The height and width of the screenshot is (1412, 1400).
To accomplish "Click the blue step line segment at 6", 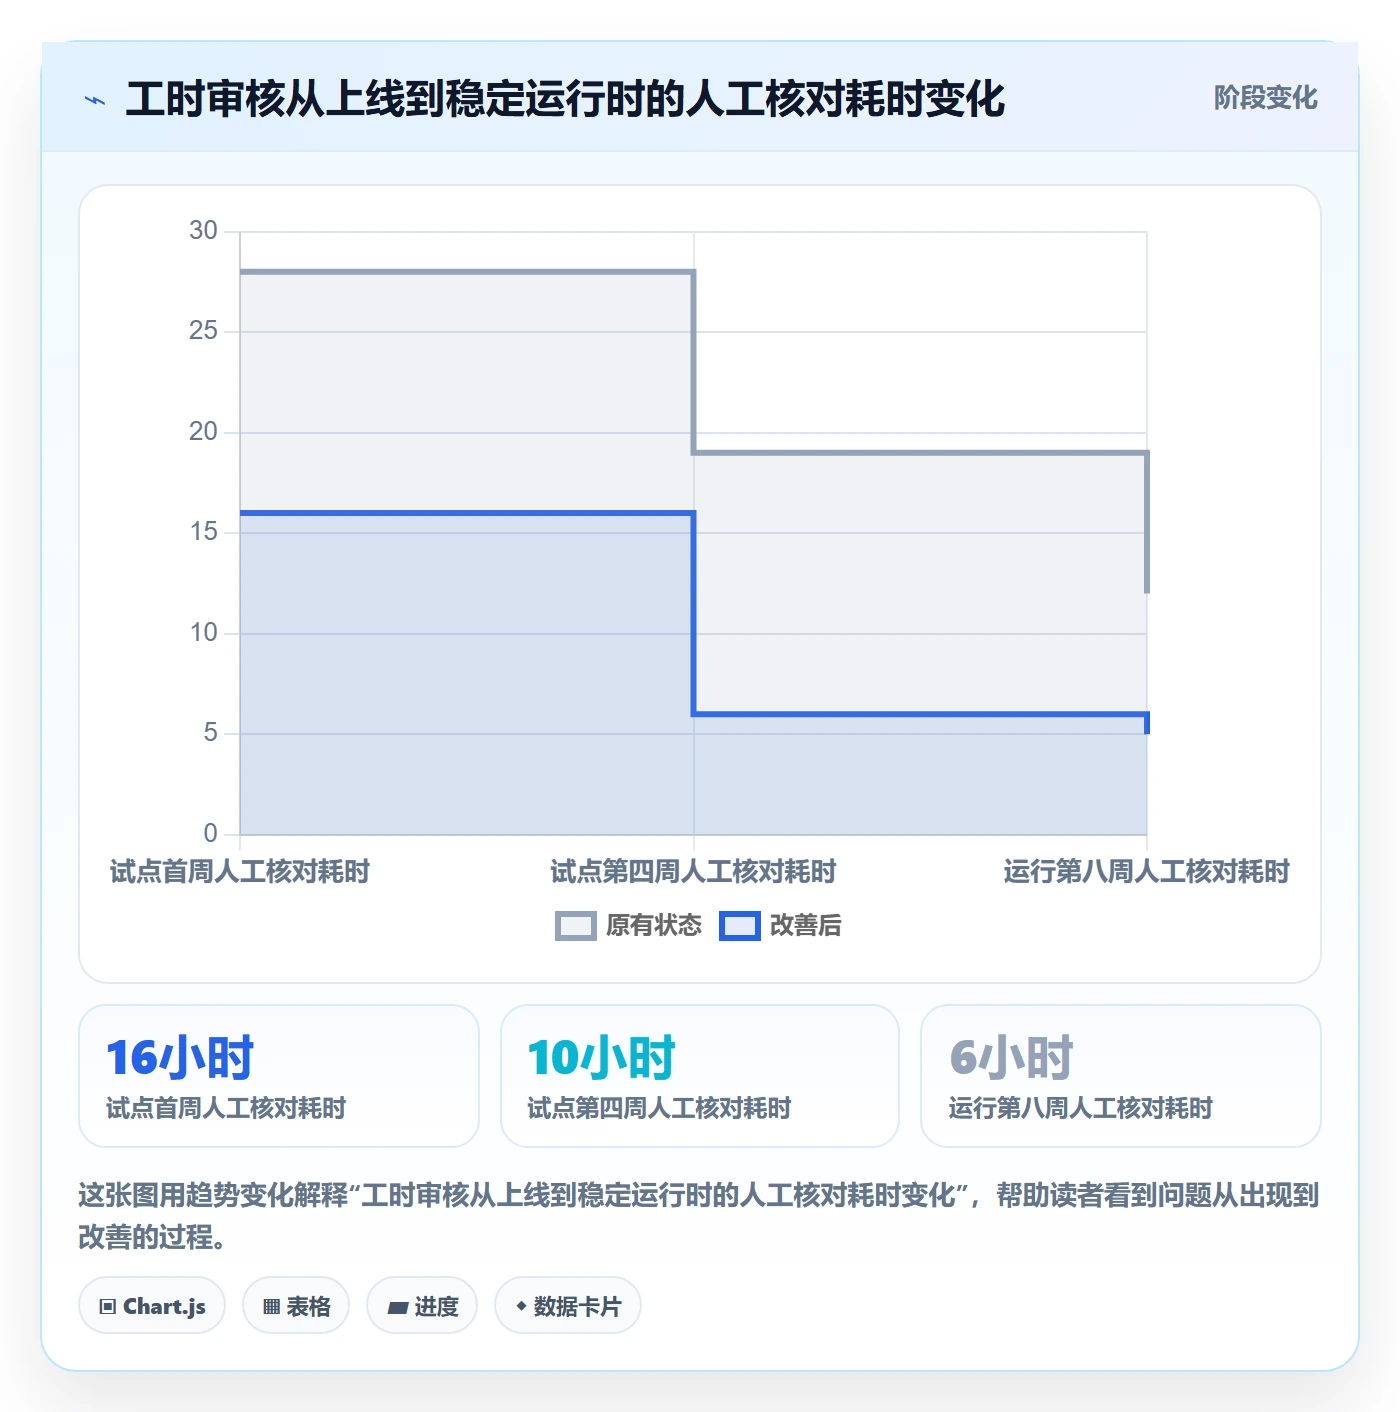I will pos(920,714).
